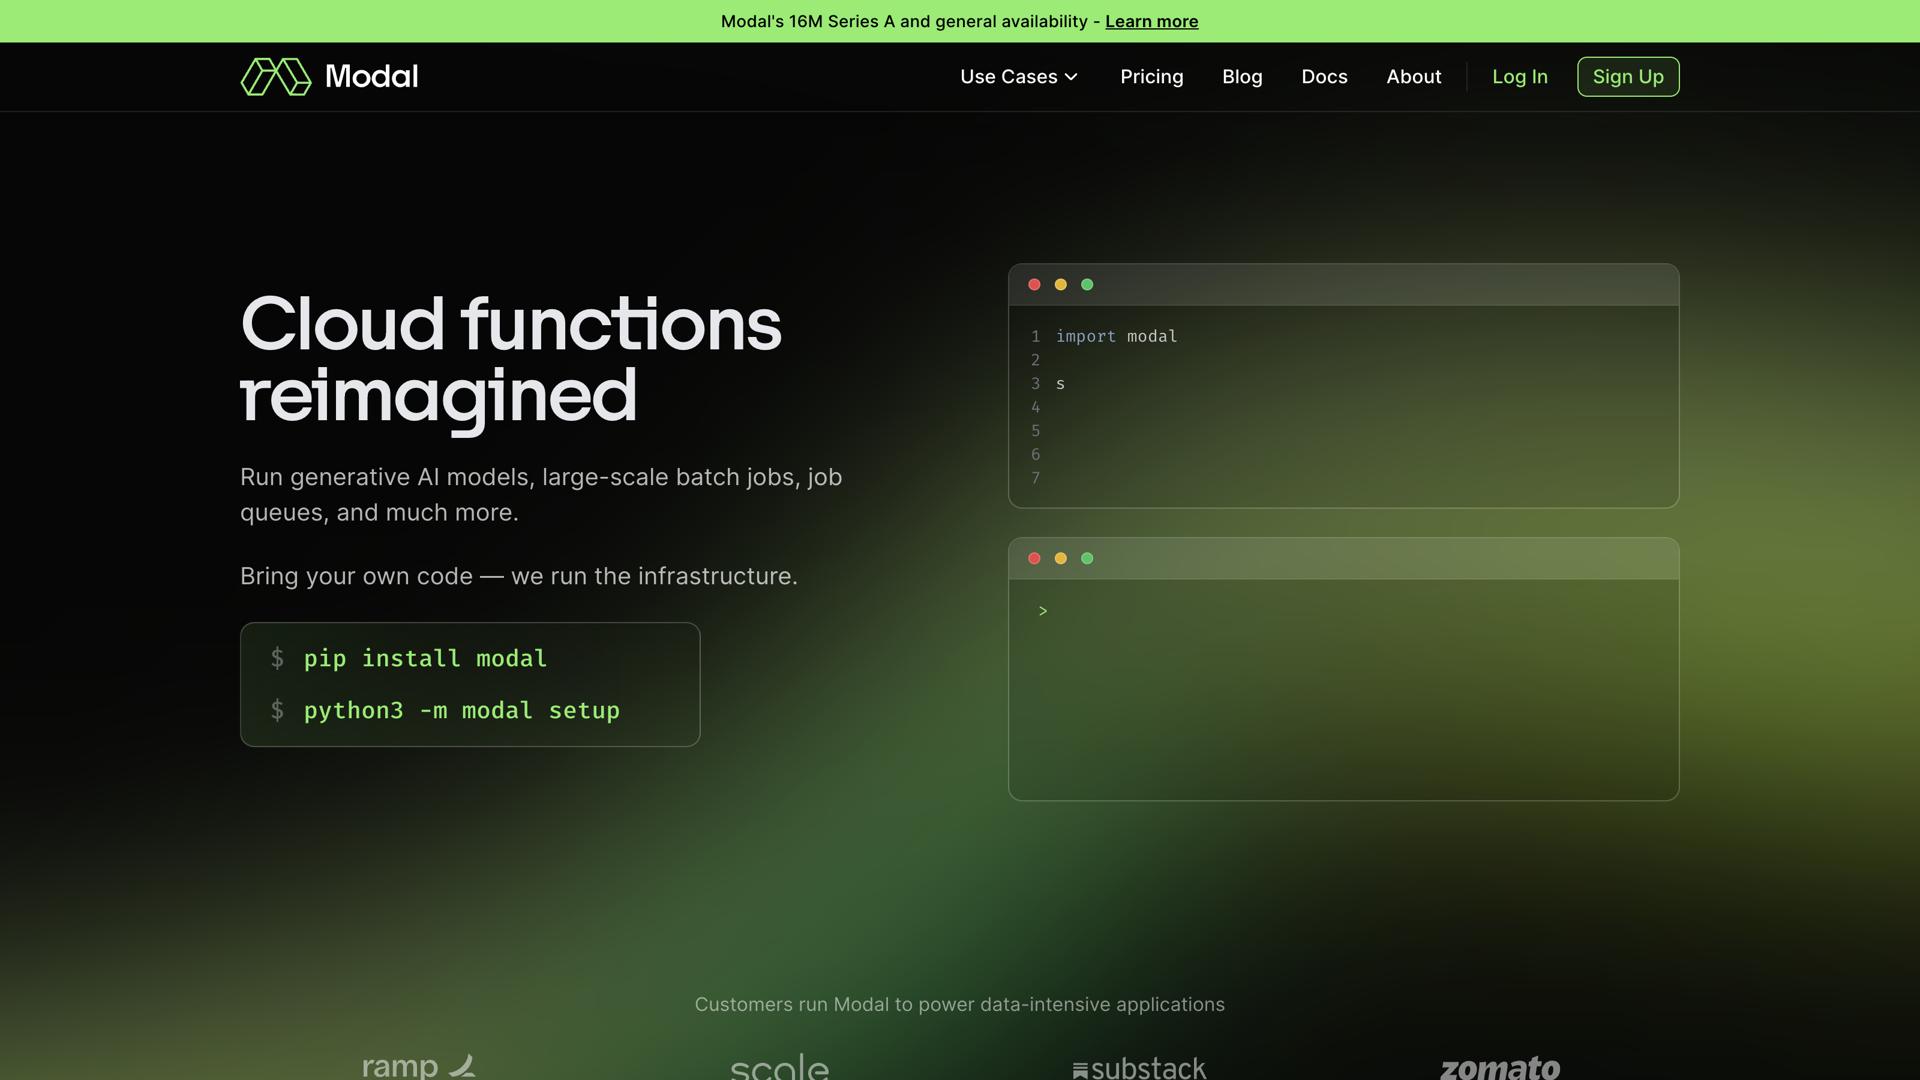Viewport: 1920px width, 1080px height.
Task: Open the Docs page
Action: click(x=1324, y=77)
